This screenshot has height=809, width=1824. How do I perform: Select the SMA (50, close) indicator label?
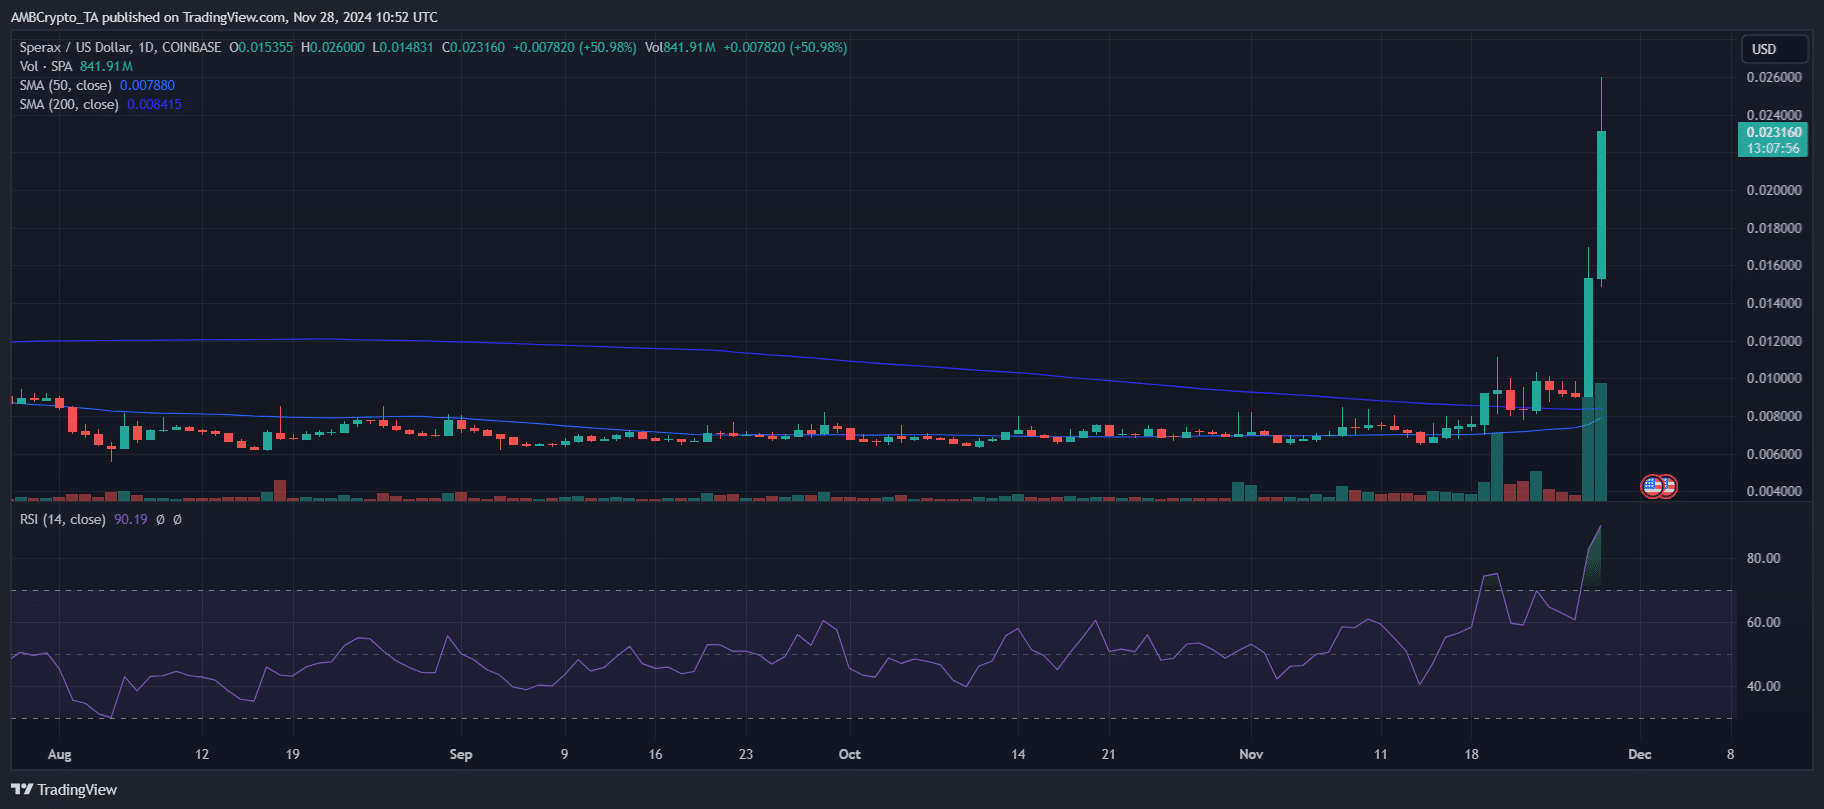(x=65, y=85)
